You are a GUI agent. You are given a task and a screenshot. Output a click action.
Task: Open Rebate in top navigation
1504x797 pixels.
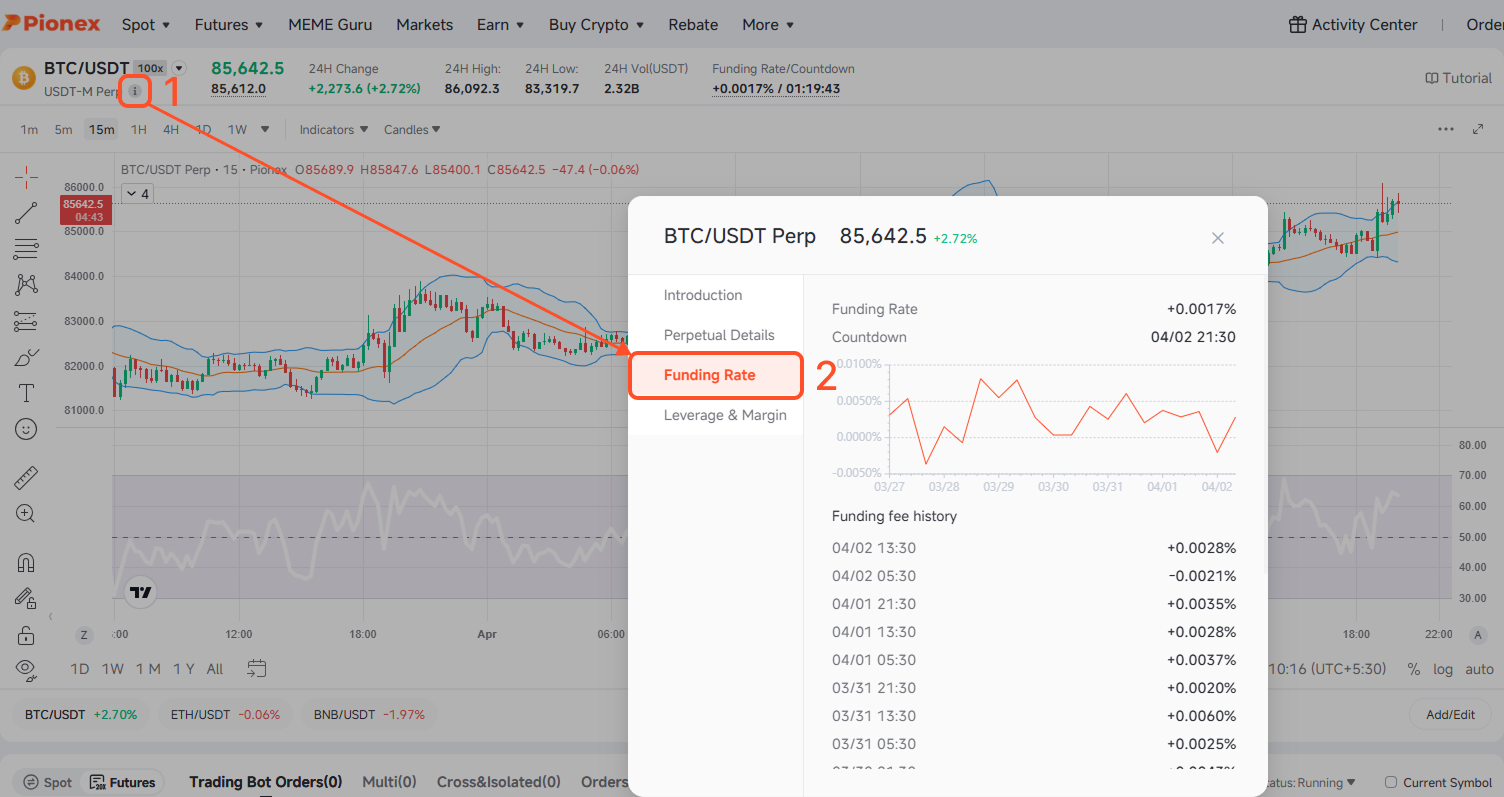694,24
